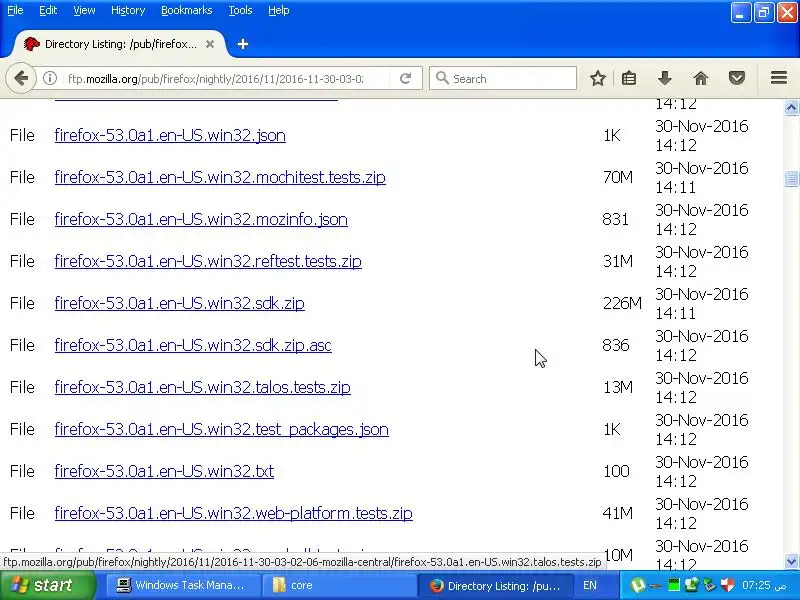Click the 831 size value
Image resolution: width=800 pixels, height=600 pixels.
(615, 219)
